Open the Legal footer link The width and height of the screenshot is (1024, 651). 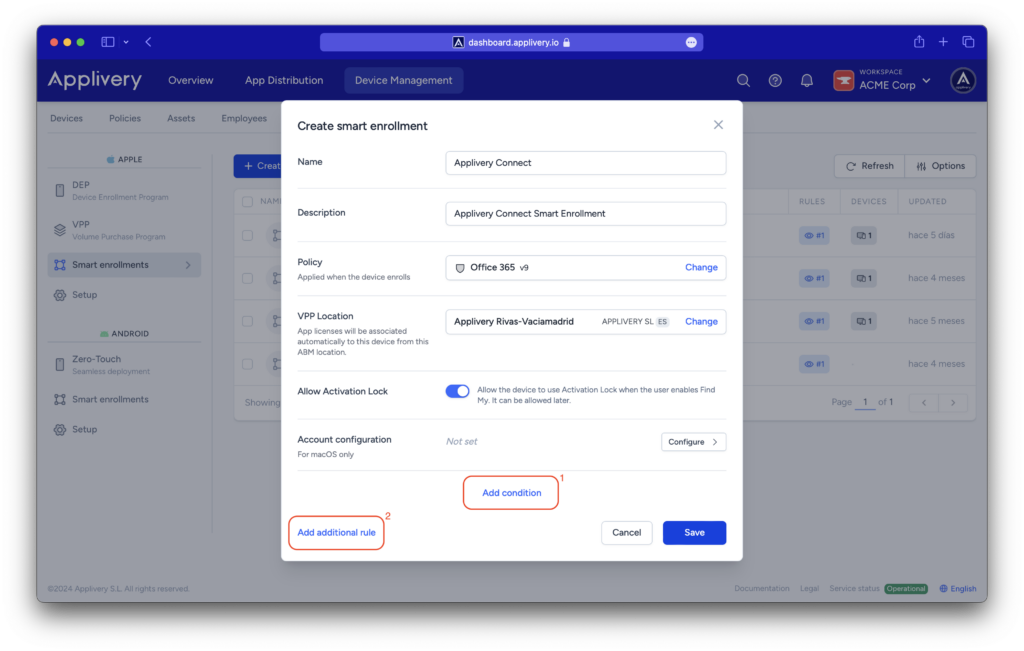point(809,588)
